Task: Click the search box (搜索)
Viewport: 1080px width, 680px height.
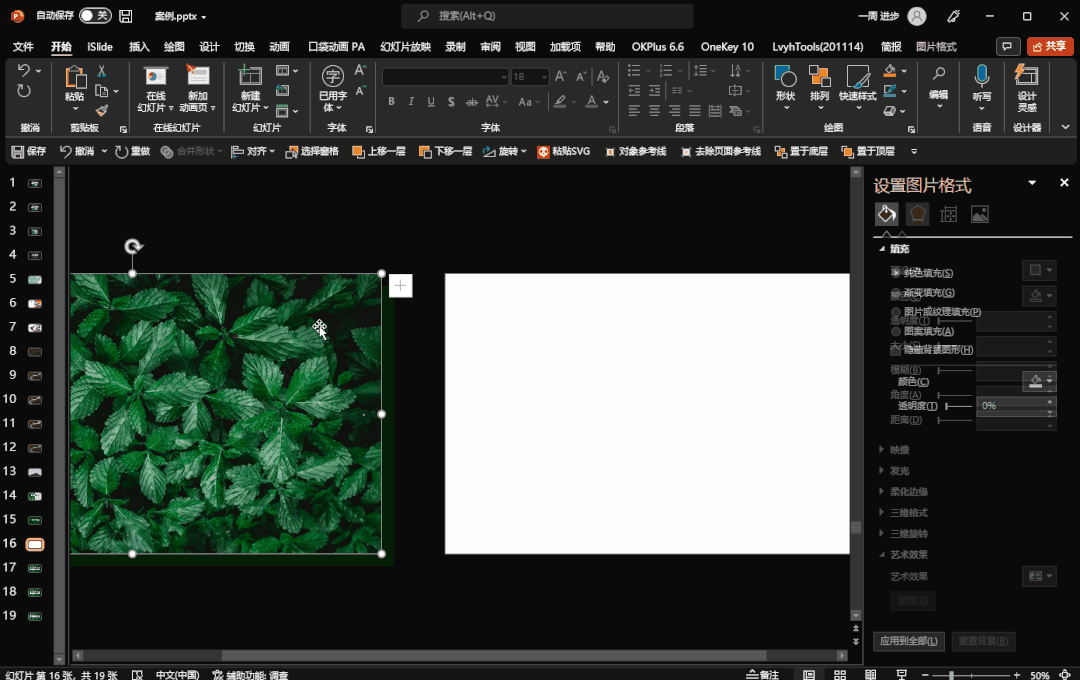Action: [547, 16]
